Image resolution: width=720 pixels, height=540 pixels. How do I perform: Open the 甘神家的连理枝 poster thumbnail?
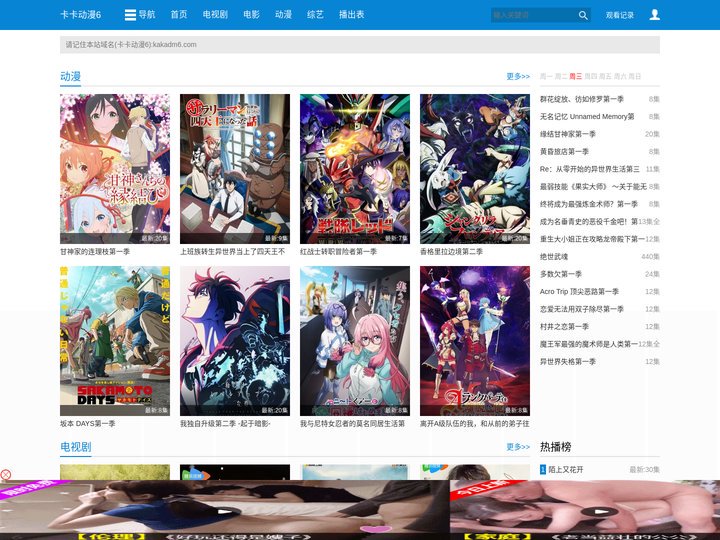click(x=115, y=169)
